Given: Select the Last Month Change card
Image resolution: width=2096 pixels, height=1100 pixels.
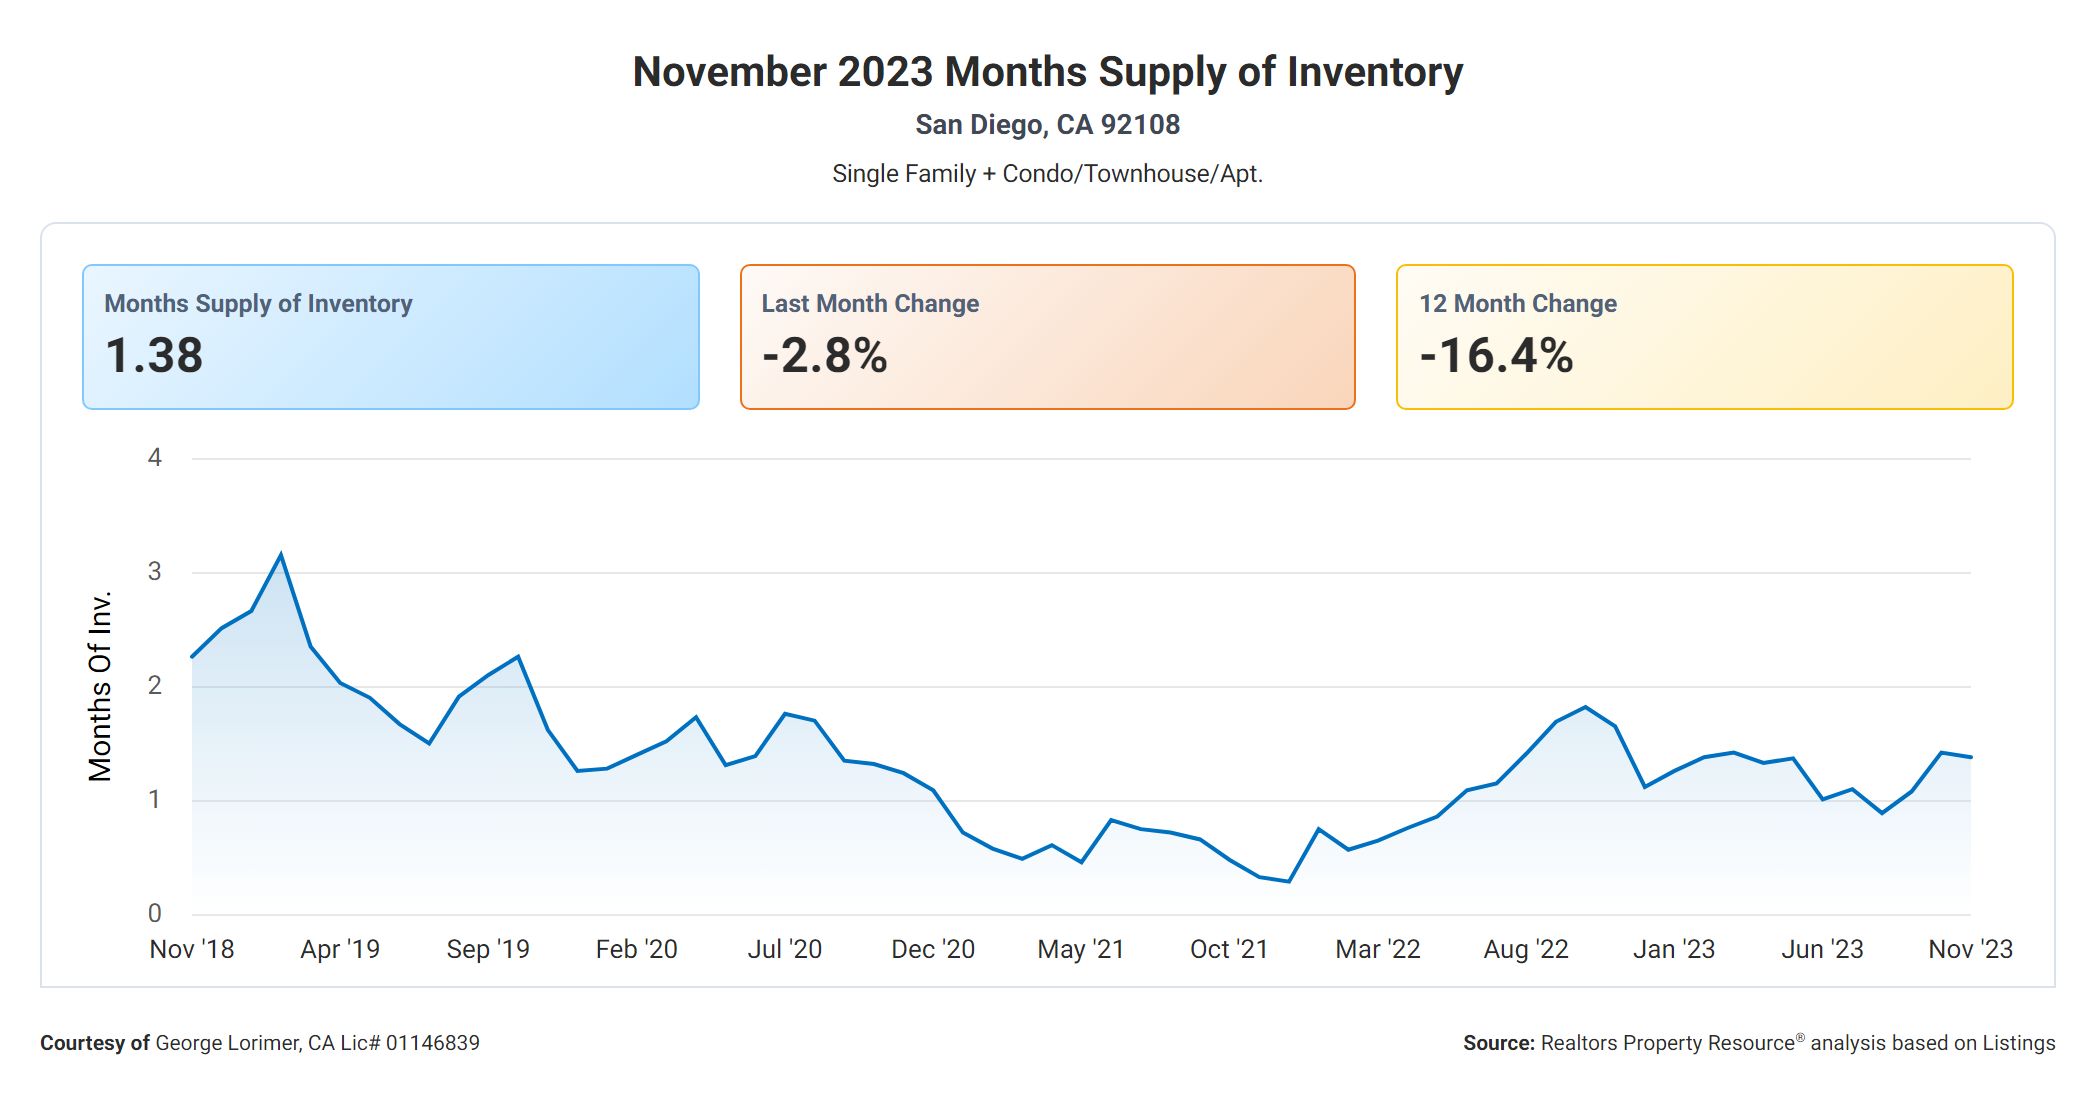Looking at the screenshot, I should (1047, 337).
